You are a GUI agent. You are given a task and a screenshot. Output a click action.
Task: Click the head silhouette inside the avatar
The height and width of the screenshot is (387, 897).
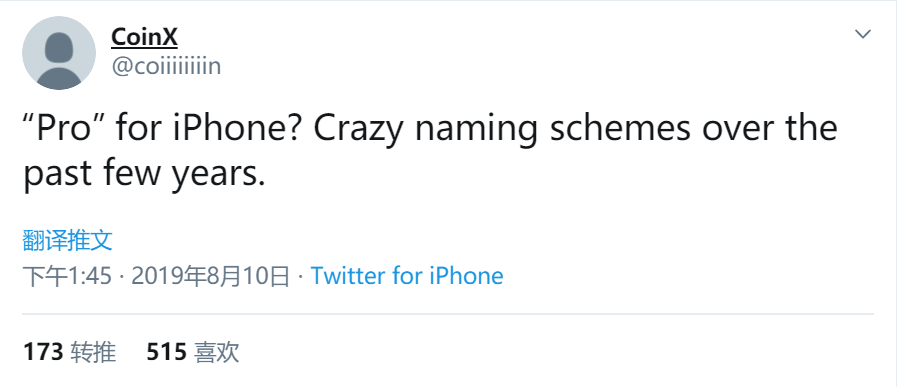pos(59,47)
